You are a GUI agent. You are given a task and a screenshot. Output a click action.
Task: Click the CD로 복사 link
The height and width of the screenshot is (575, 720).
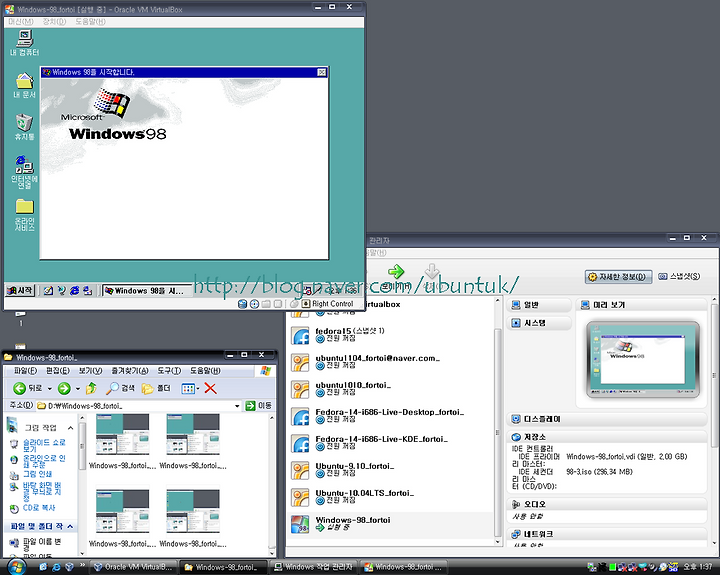point(39,507)
